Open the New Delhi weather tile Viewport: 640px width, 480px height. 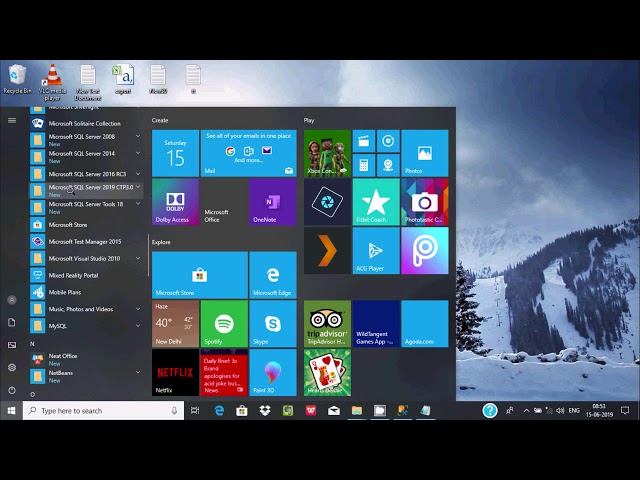(176, 323)
